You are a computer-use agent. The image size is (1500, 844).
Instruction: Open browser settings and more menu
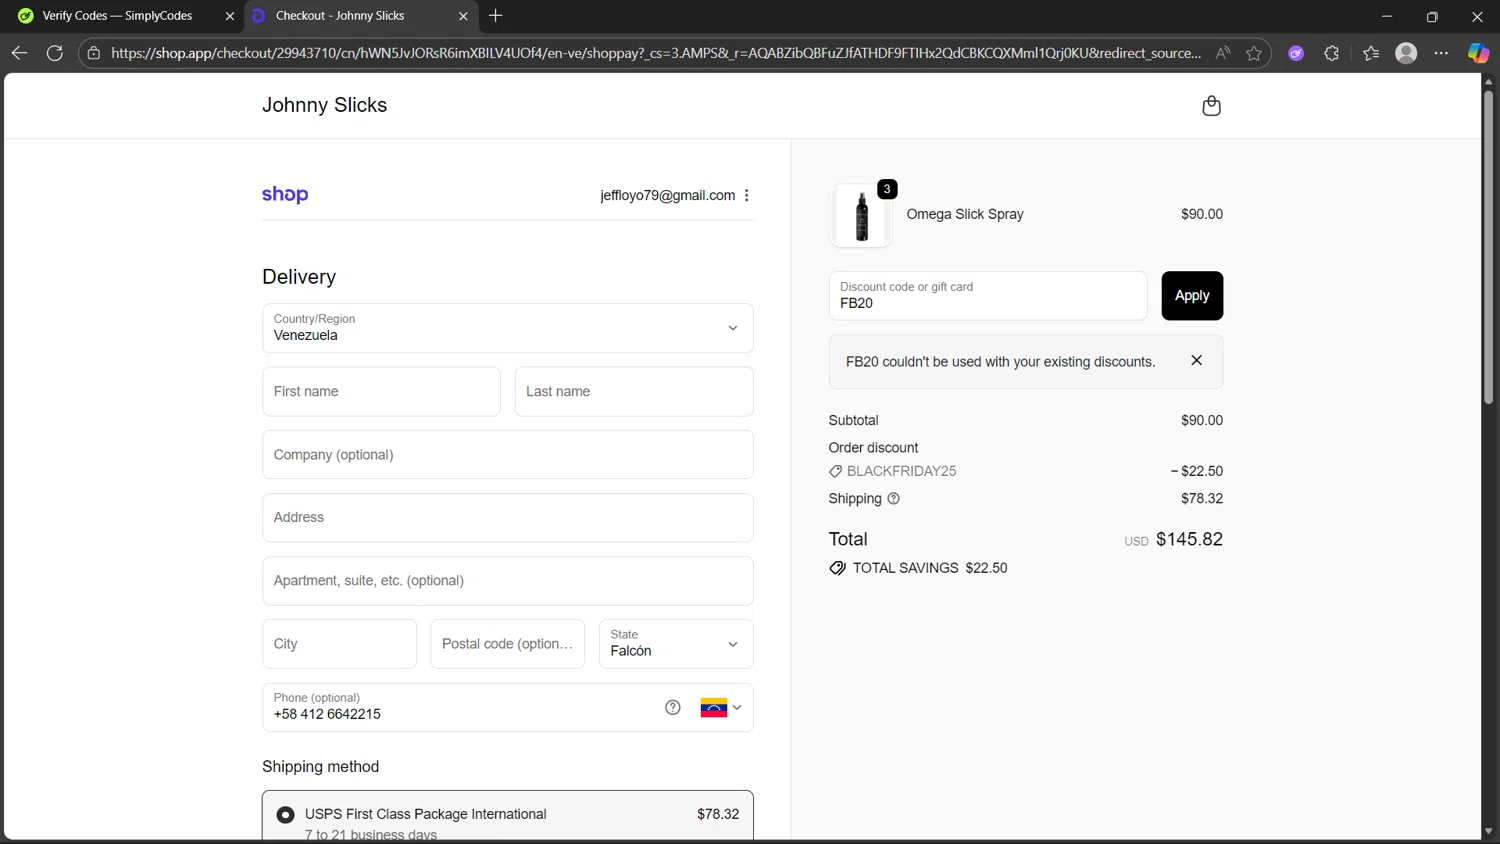[x=1441, y=53]
